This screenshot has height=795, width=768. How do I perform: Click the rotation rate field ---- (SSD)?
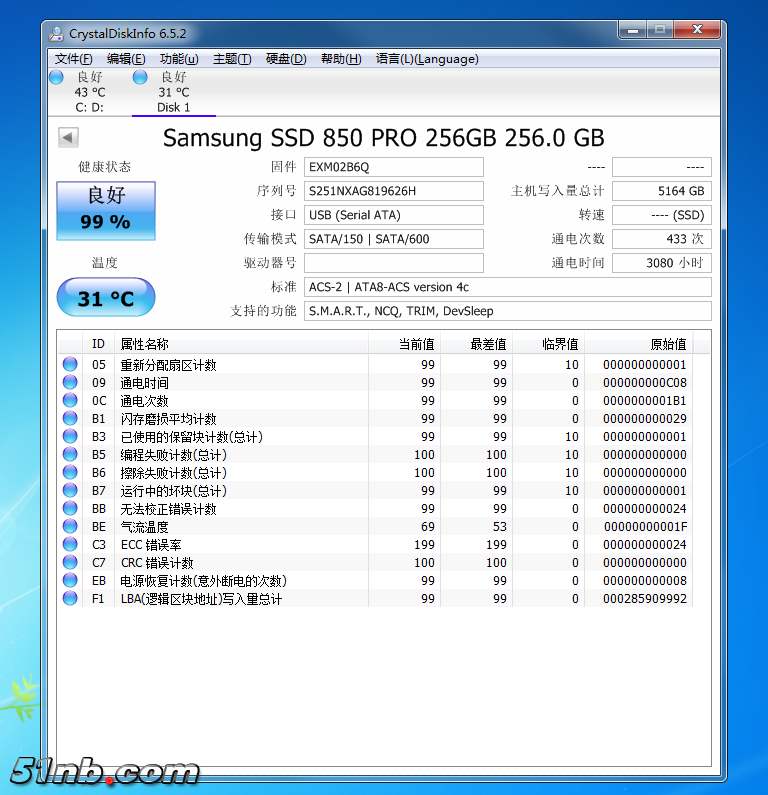coord(662,215)
